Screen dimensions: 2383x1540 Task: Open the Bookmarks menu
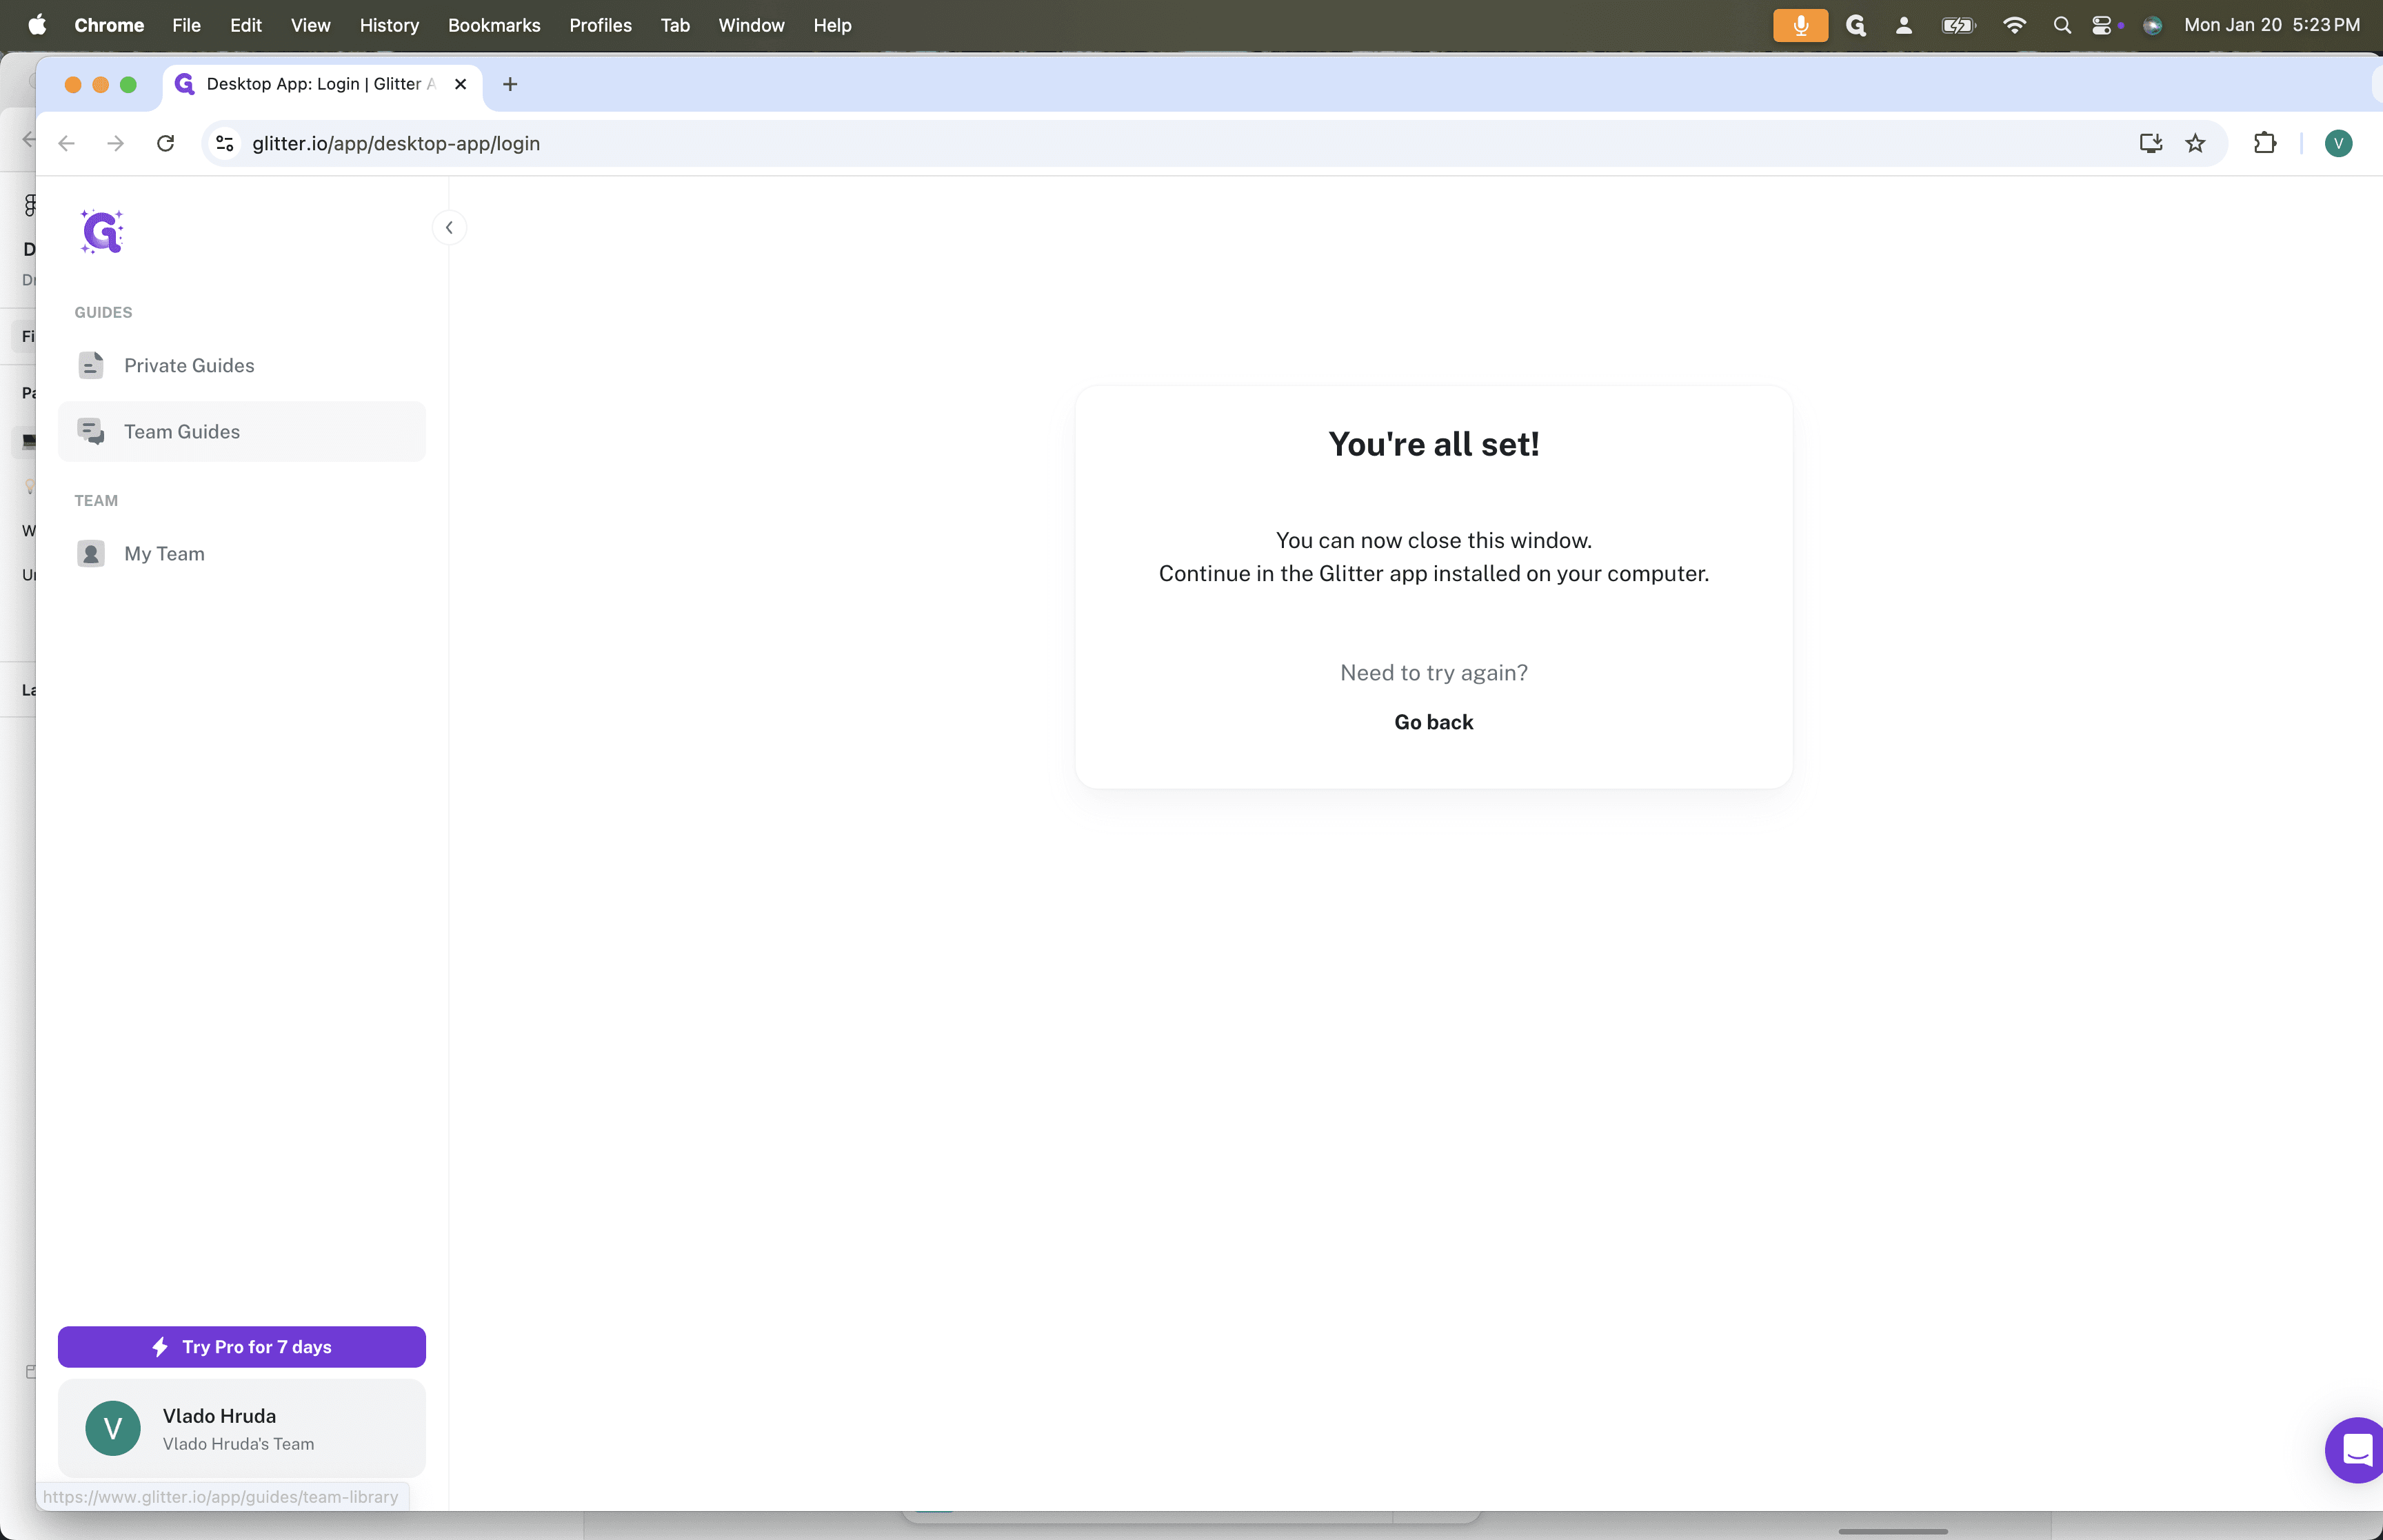tap(494, 25)
